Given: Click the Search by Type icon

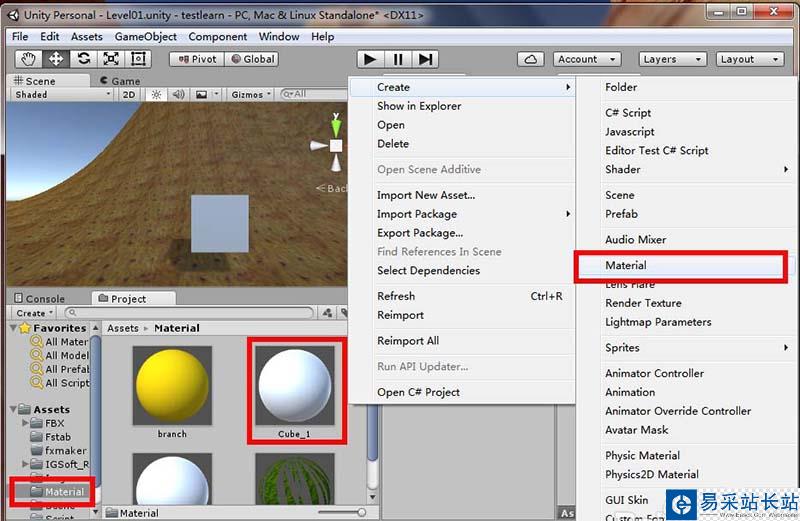Looking at the screenshot, I should pyautogui.click(x=327, y=313).
